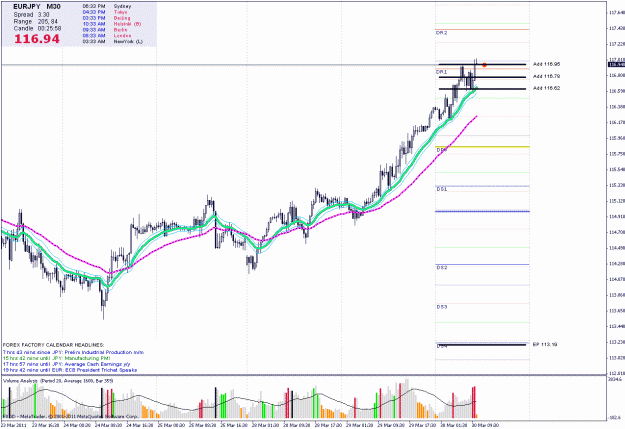The image size is (625, 429).
Task: Open the Average Cash Earnings y/y headline
Action: [x=67, y=364]
